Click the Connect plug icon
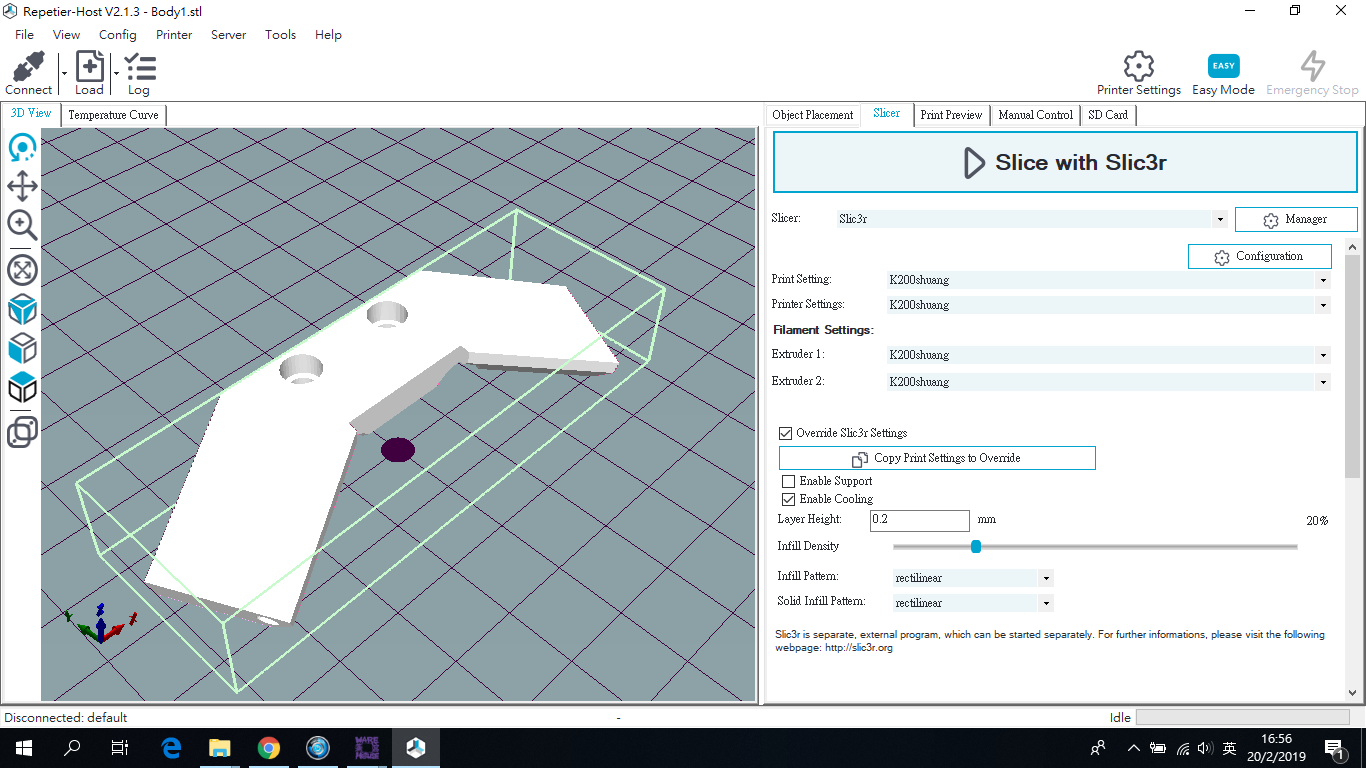1366x768 pixels. pyautogui.click(x=29, y=67)
